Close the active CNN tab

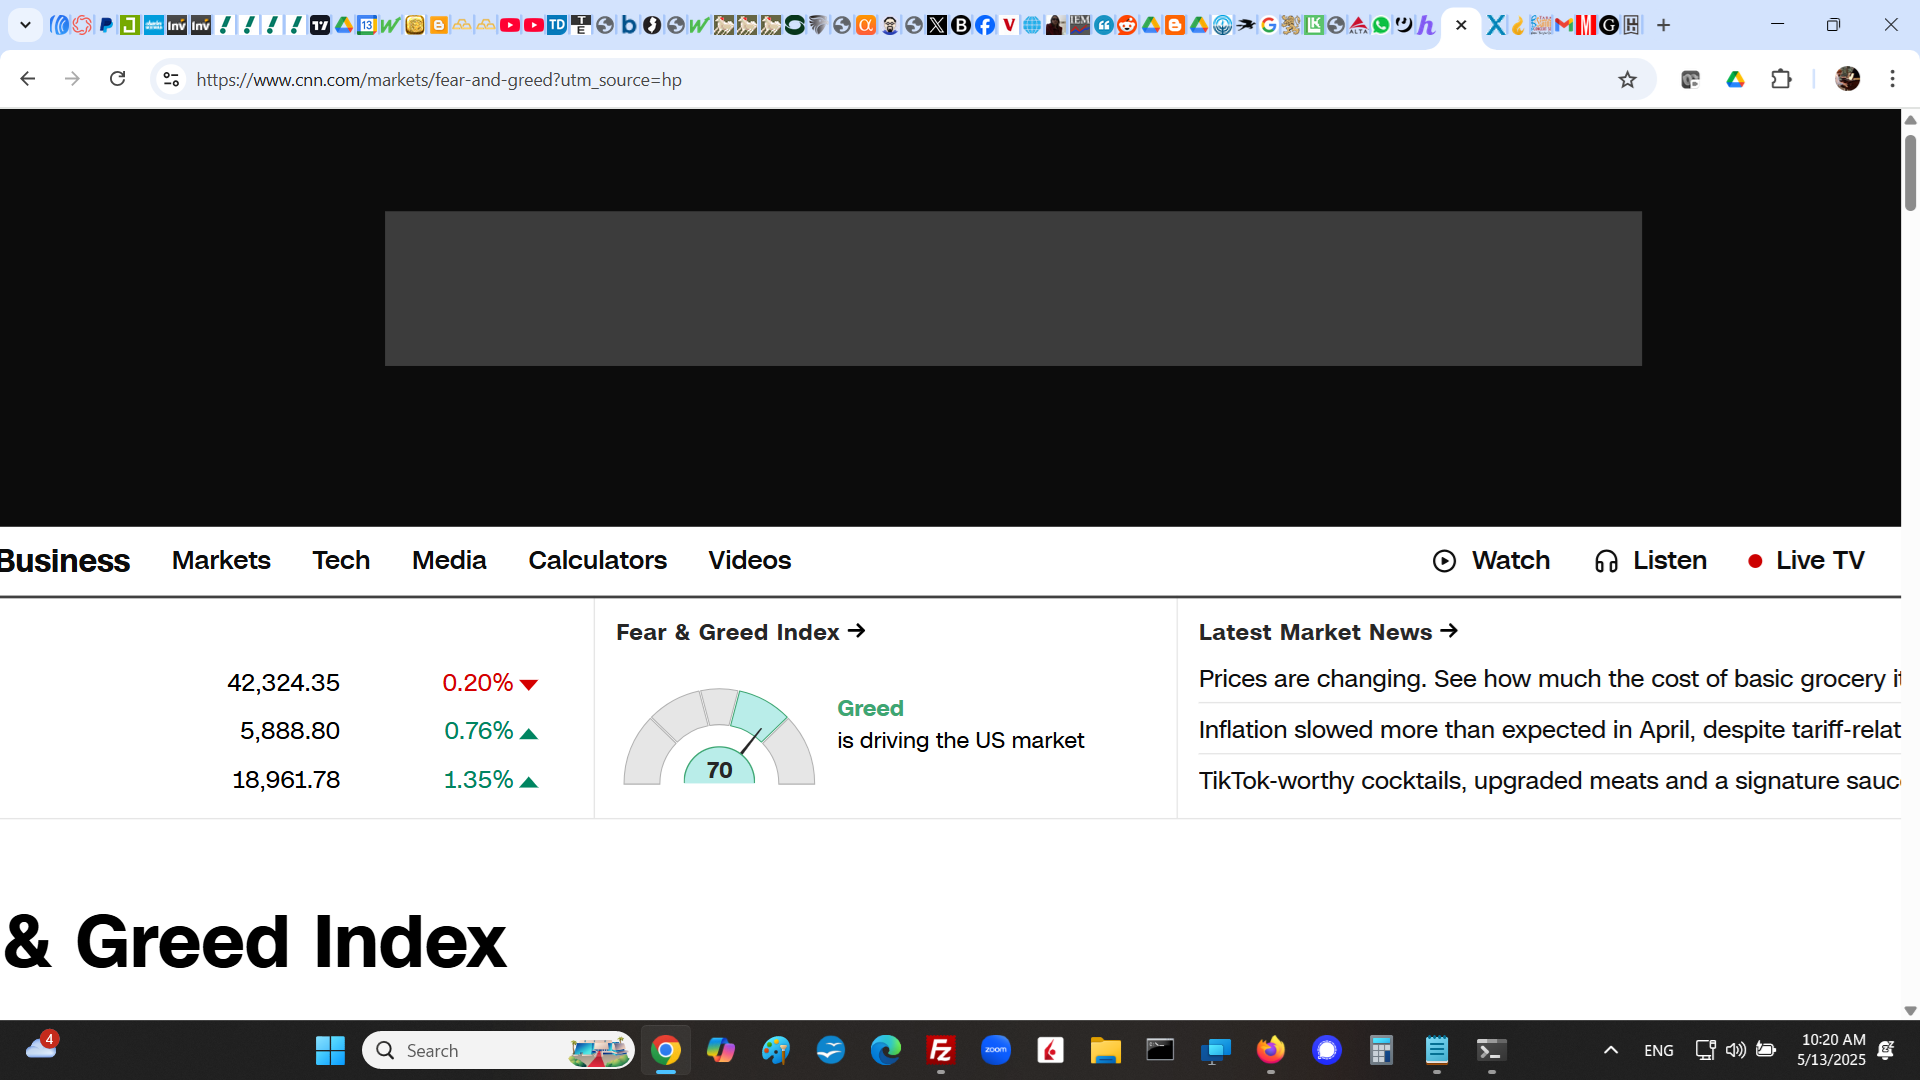pyautogui.click(x=1461, y=25)
